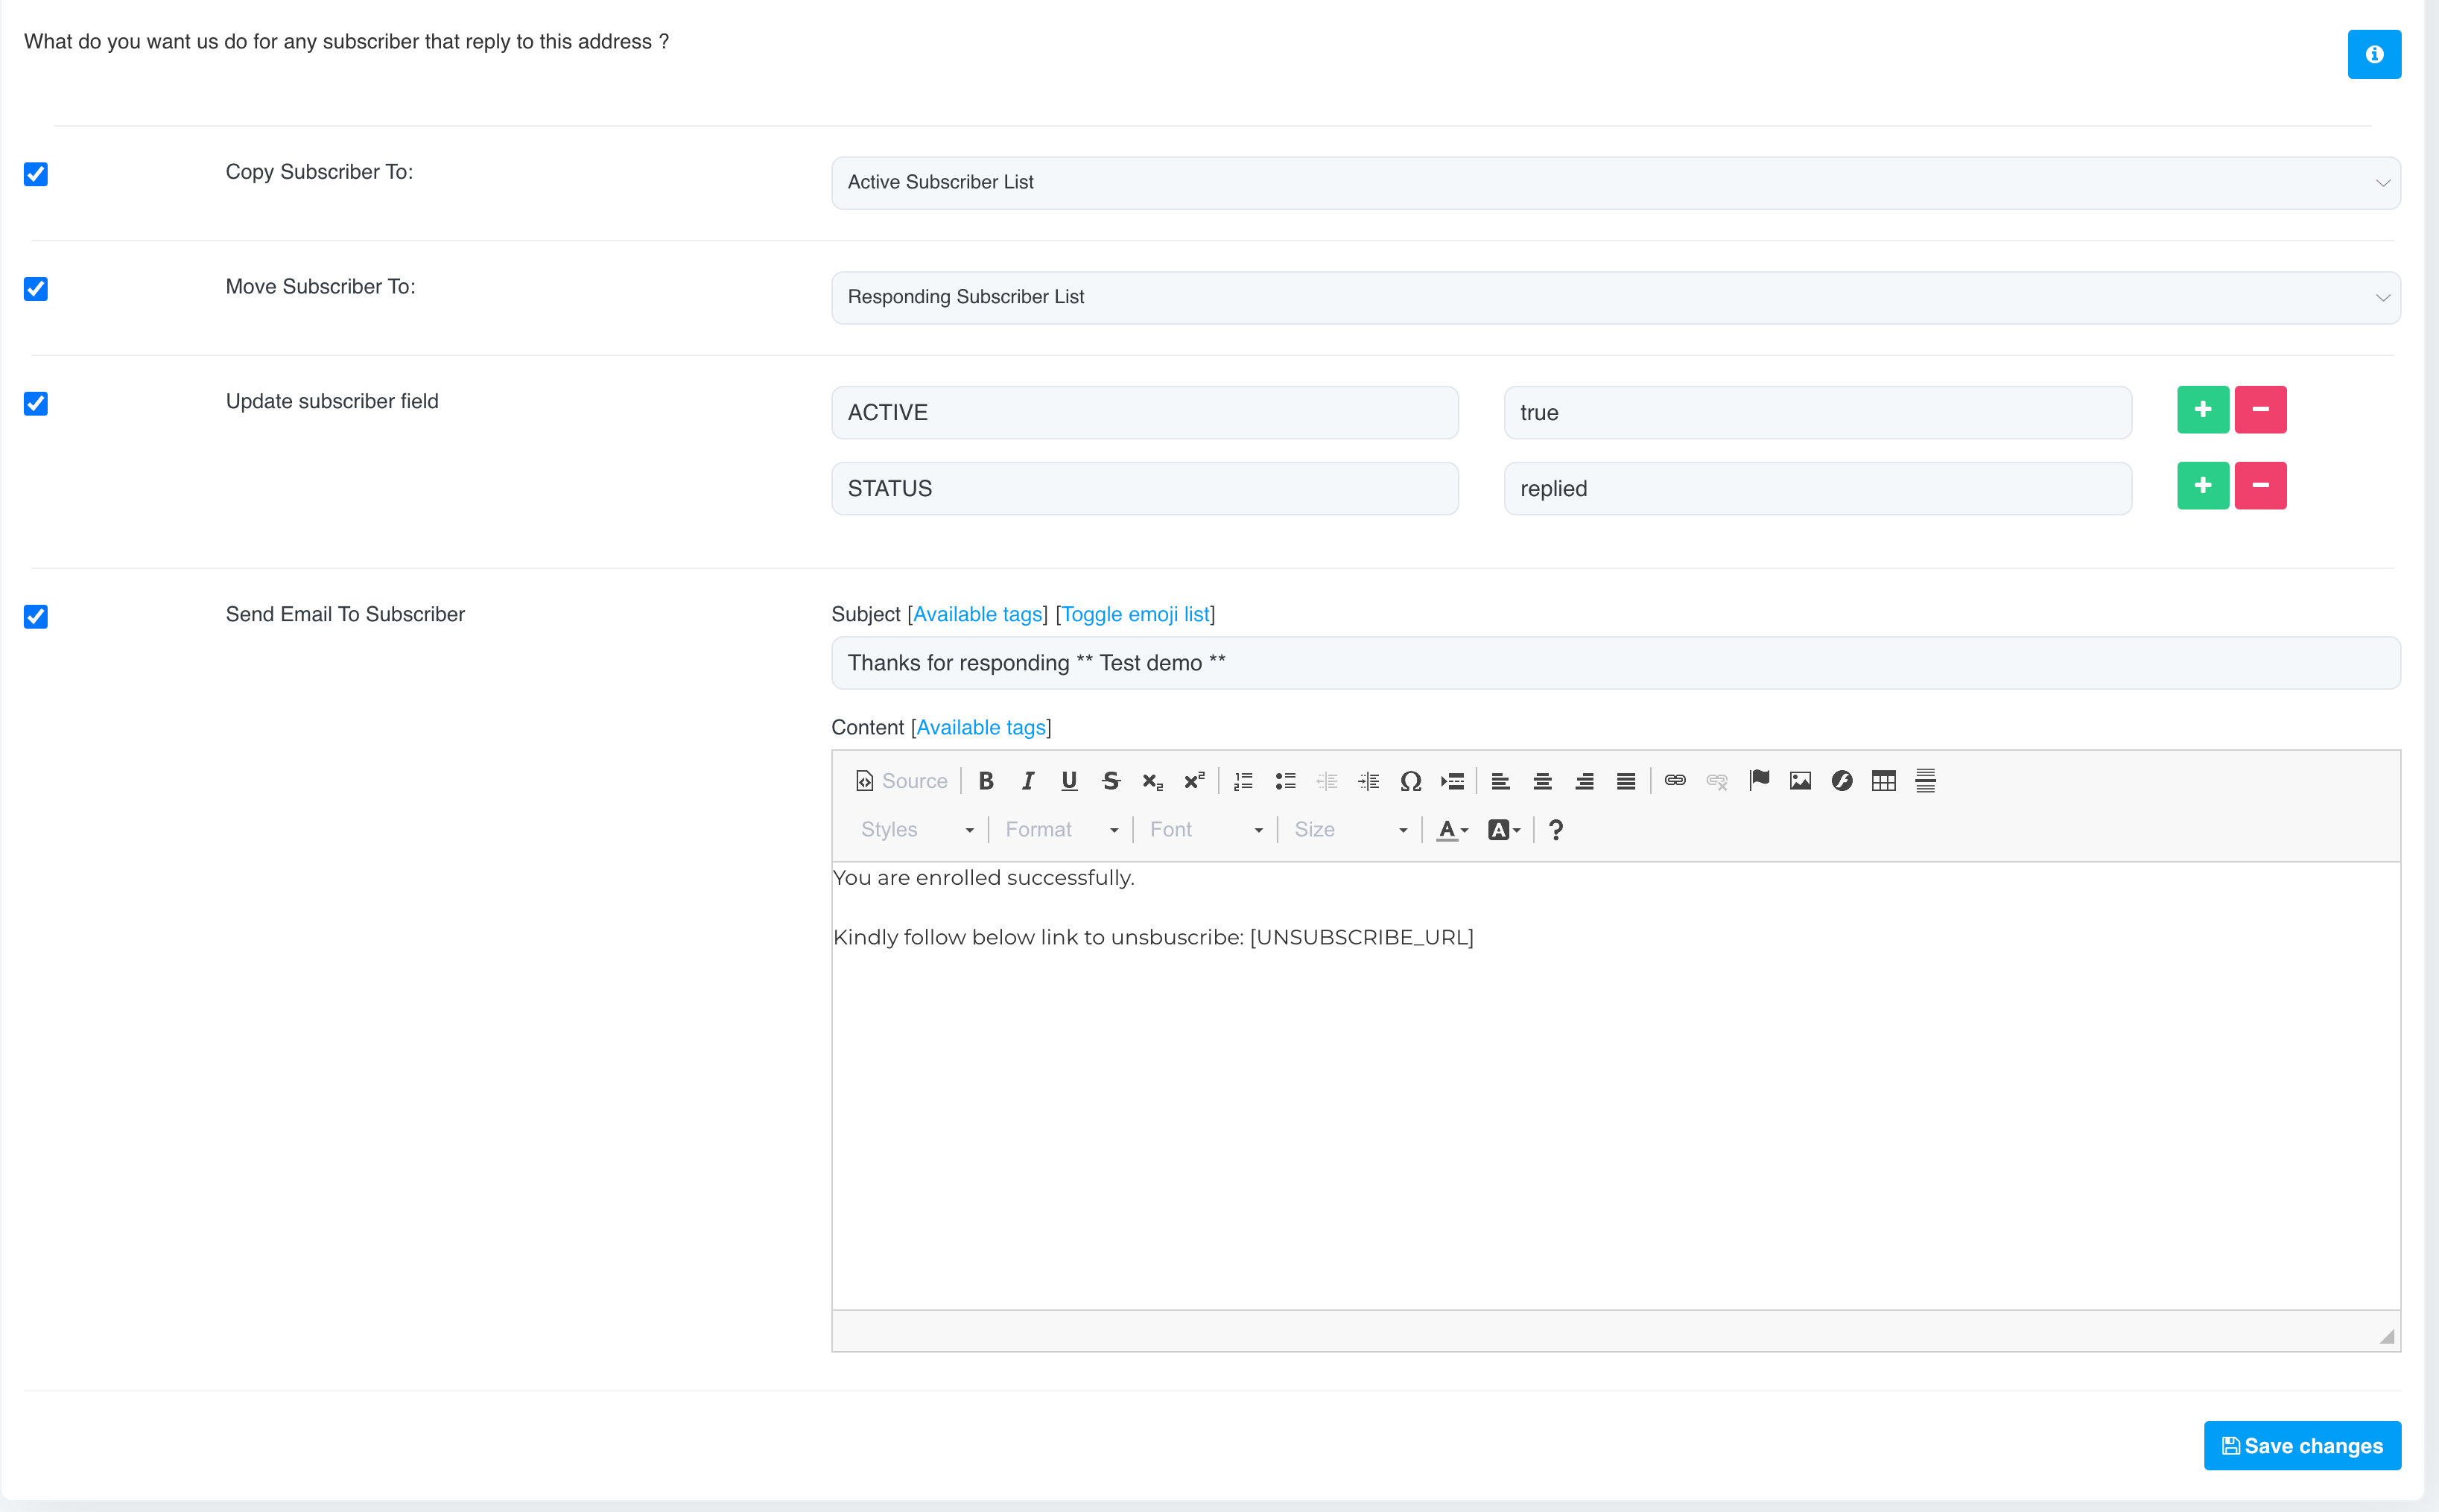Click the blue info icon button
The image size is (2439, 1512).
pyautogui.click(x=2373, y=54)
